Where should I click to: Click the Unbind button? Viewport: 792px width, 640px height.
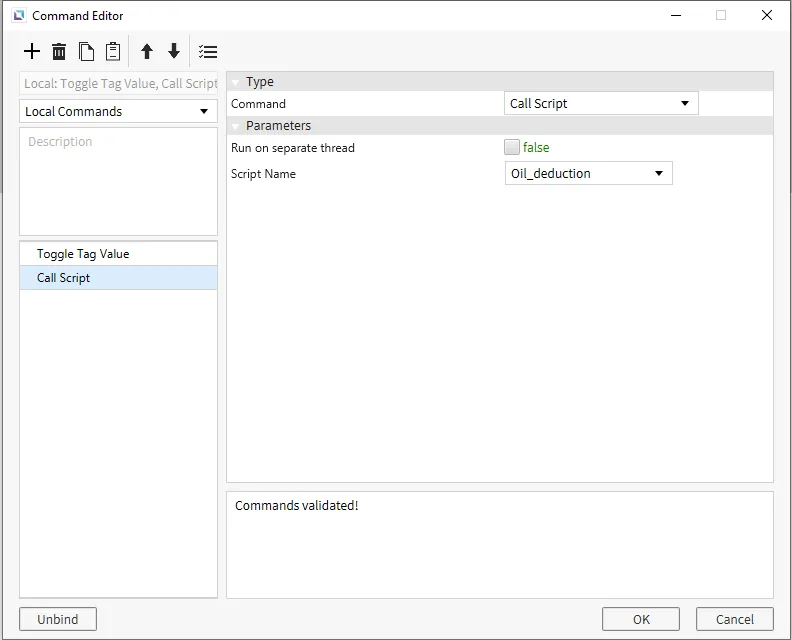point(58,619)
